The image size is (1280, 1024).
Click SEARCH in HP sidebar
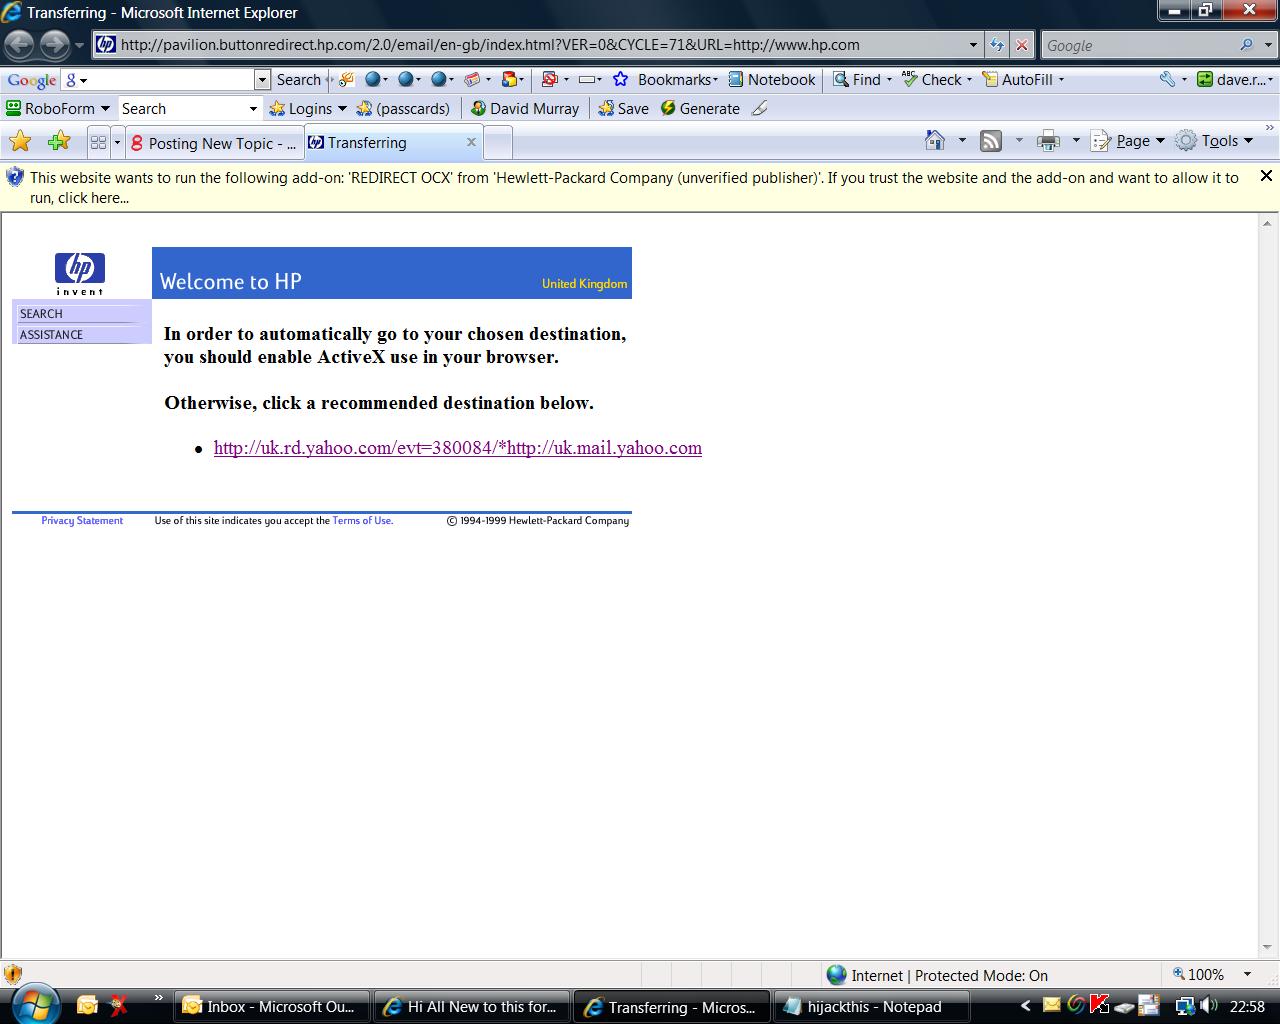[x=41, y=313]
